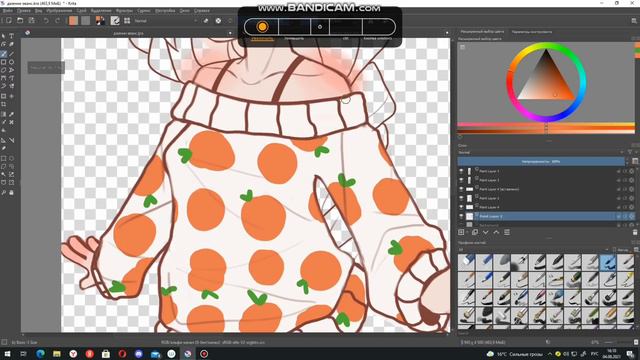Toggle the eraser mode toolbar button

pos(206,20)
